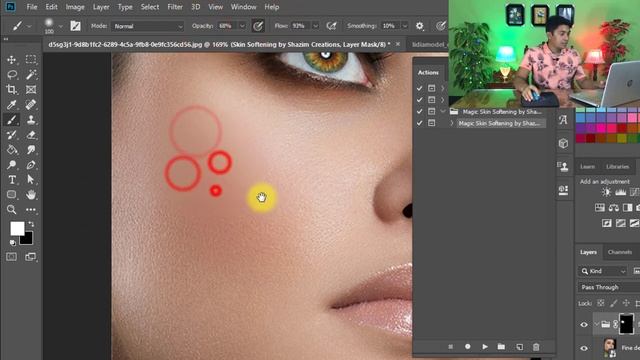Viewport: 640px width, 360px height.
Task: Open the Glyphs panel icon
Action: coord(563,120)
